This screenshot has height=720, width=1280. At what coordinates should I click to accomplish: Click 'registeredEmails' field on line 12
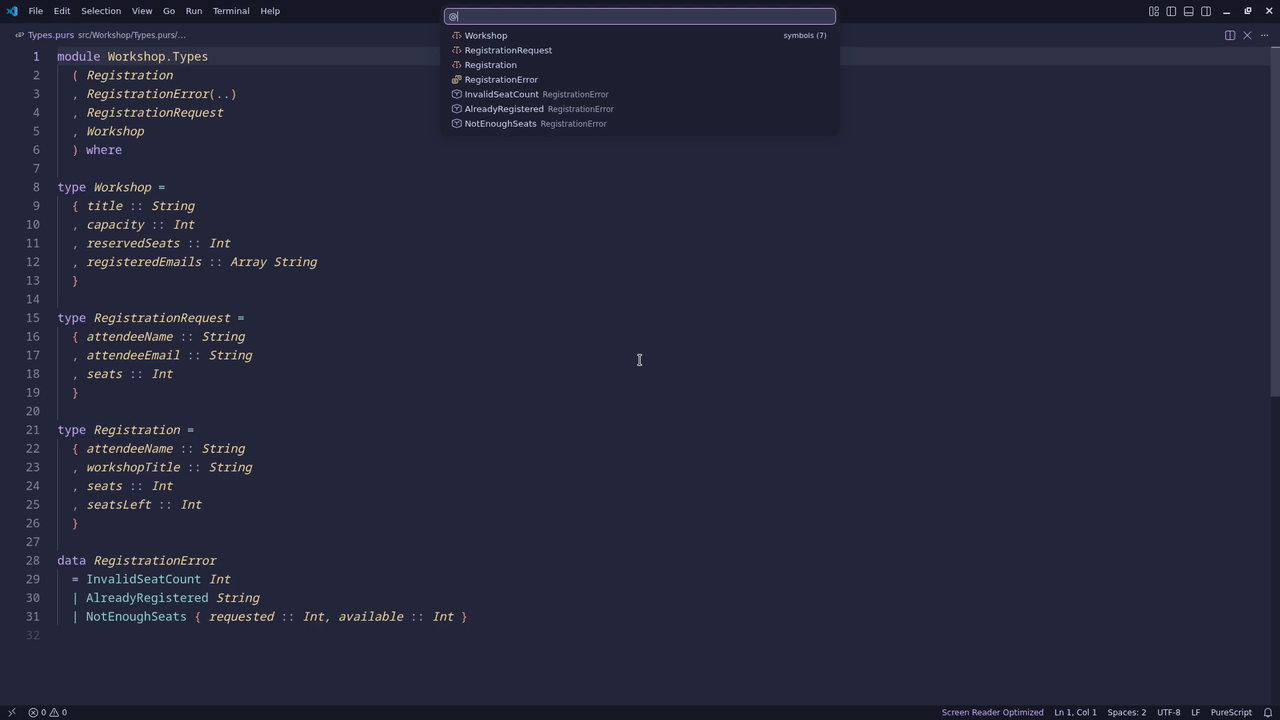point(144,262)
